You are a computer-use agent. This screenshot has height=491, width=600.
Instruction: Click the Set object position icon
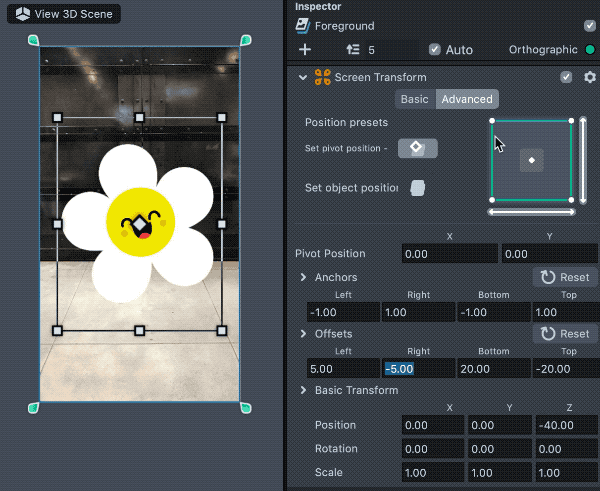[x=417, y=188]
